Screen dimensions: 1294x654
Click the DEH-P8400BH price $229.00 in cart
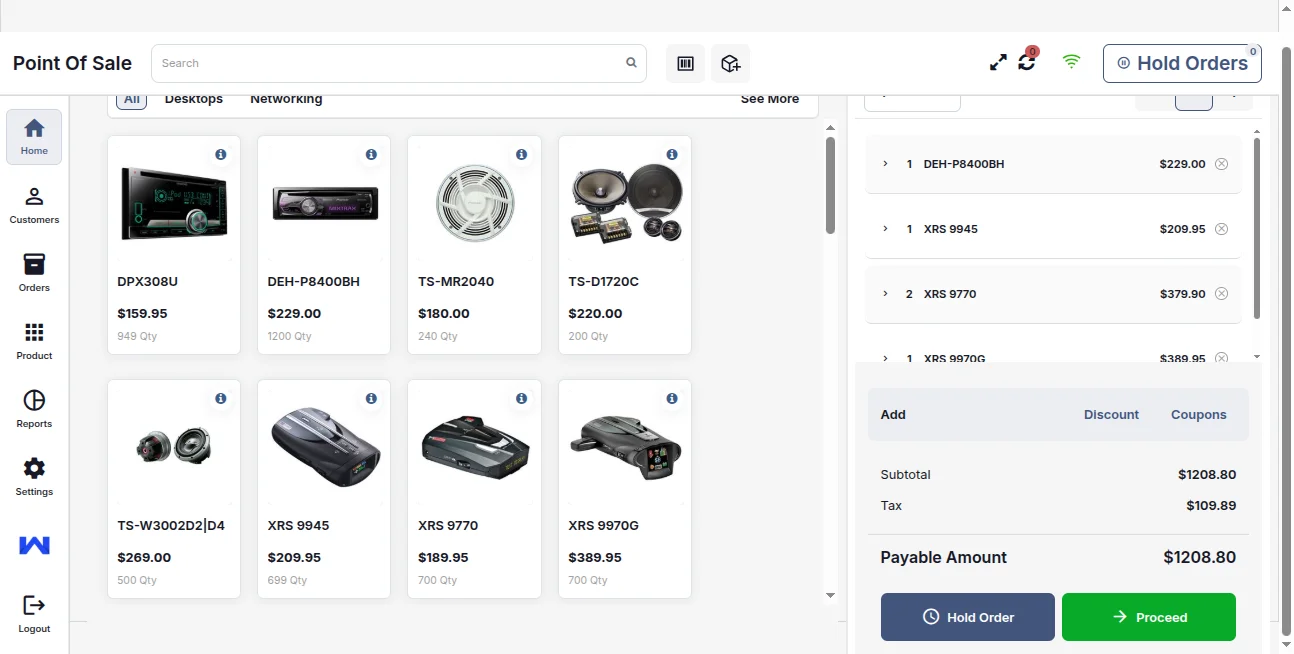(1182, 164)
